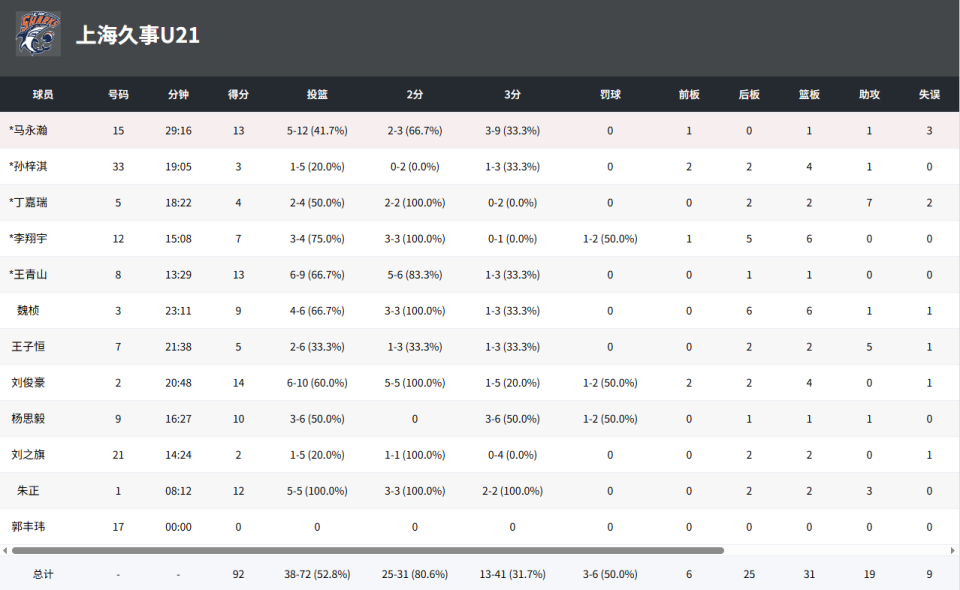The width and height of the screenshot is (960, 590).
Task: Click 孙梓淇's minutes 19:05
Action: point(178,166)
